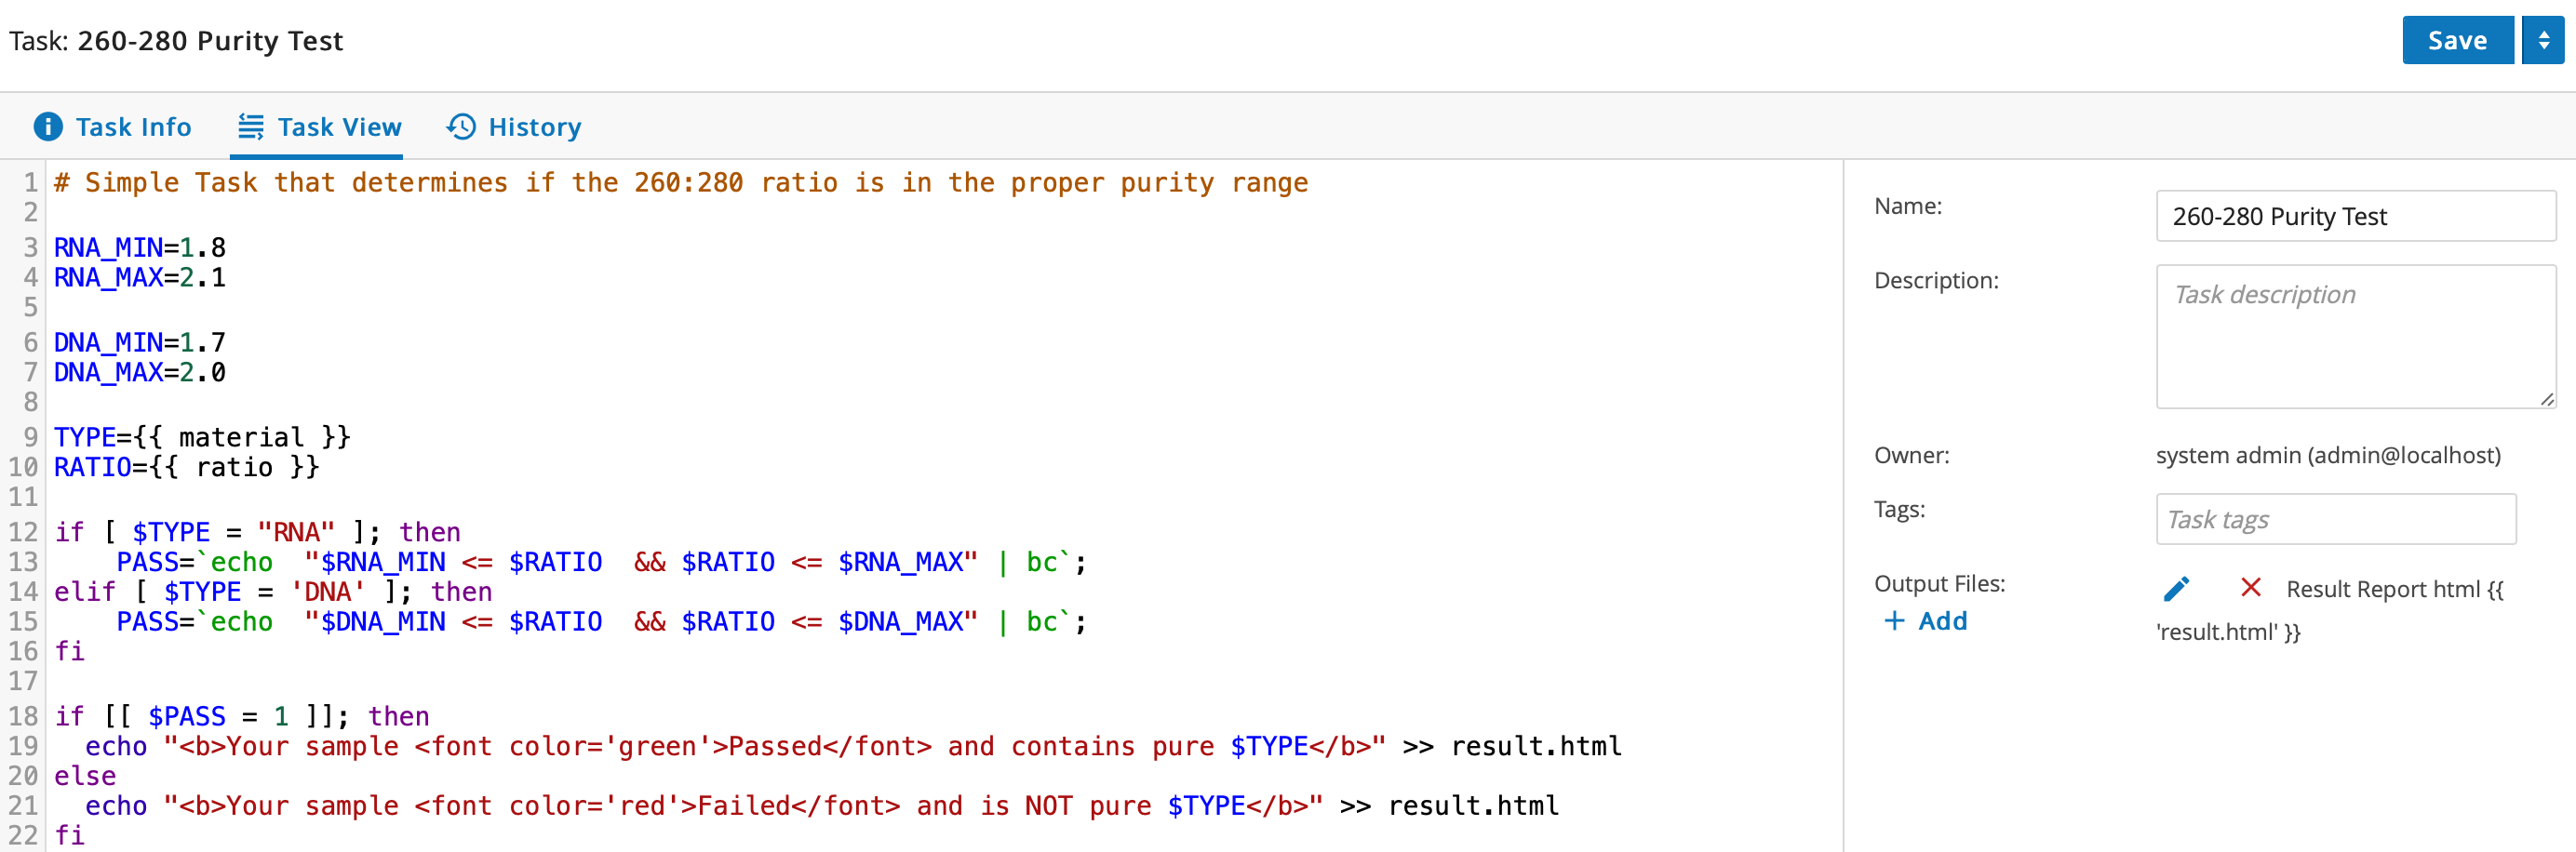Viewport: 2576px width, 852px height.
Task: Click the Task tags input field
Action: click(2335, 519)
